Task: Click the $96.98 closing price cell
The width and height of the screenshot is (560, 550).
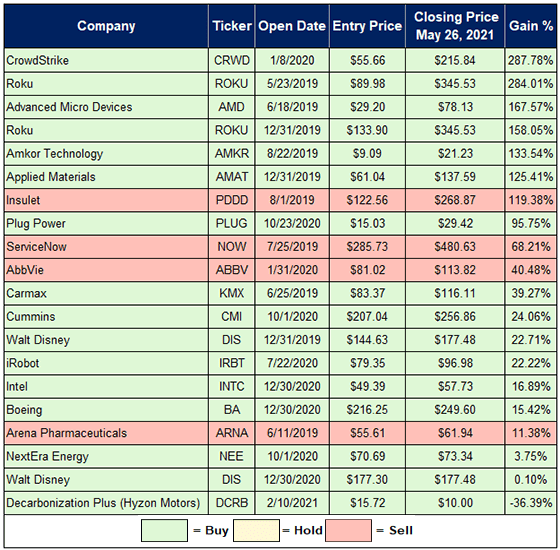Action: click(455, 363)
